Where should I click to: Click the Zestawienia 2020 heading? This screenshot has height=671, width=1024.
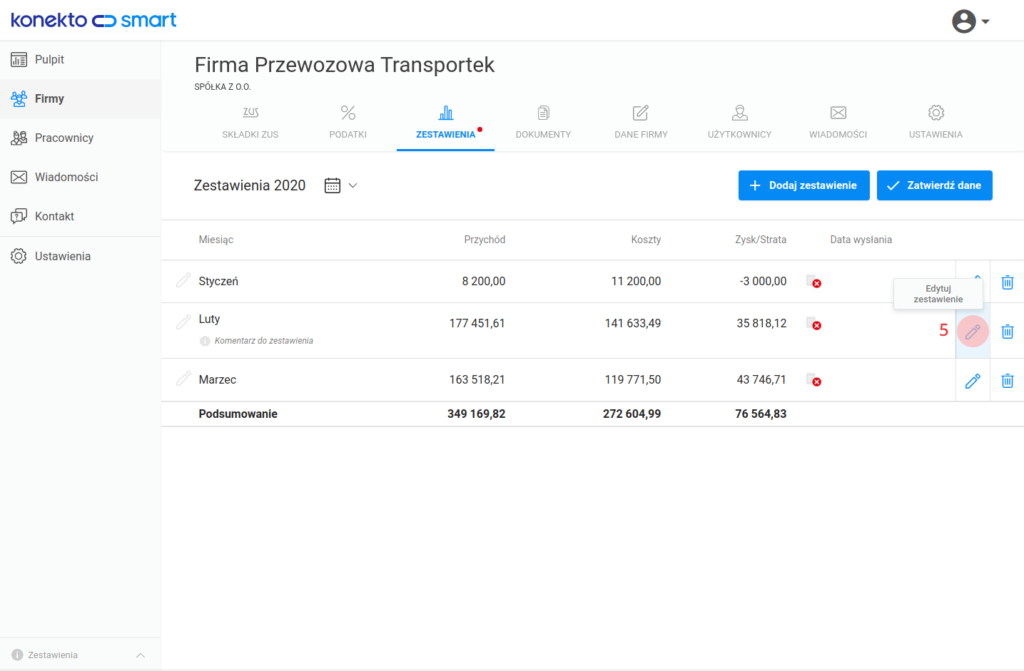coord(249,186)
